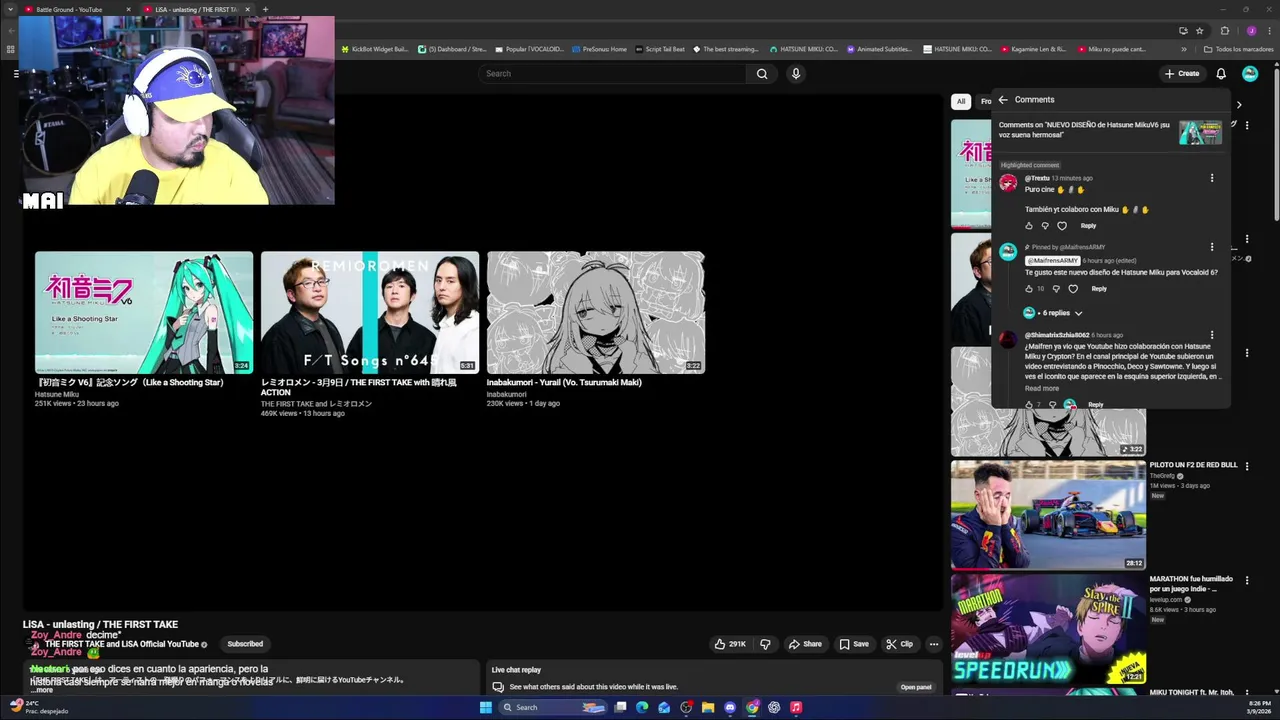1280x720 pixels.
Task: Open Todos los marcadores folder
Action: tap(1239, 49)
